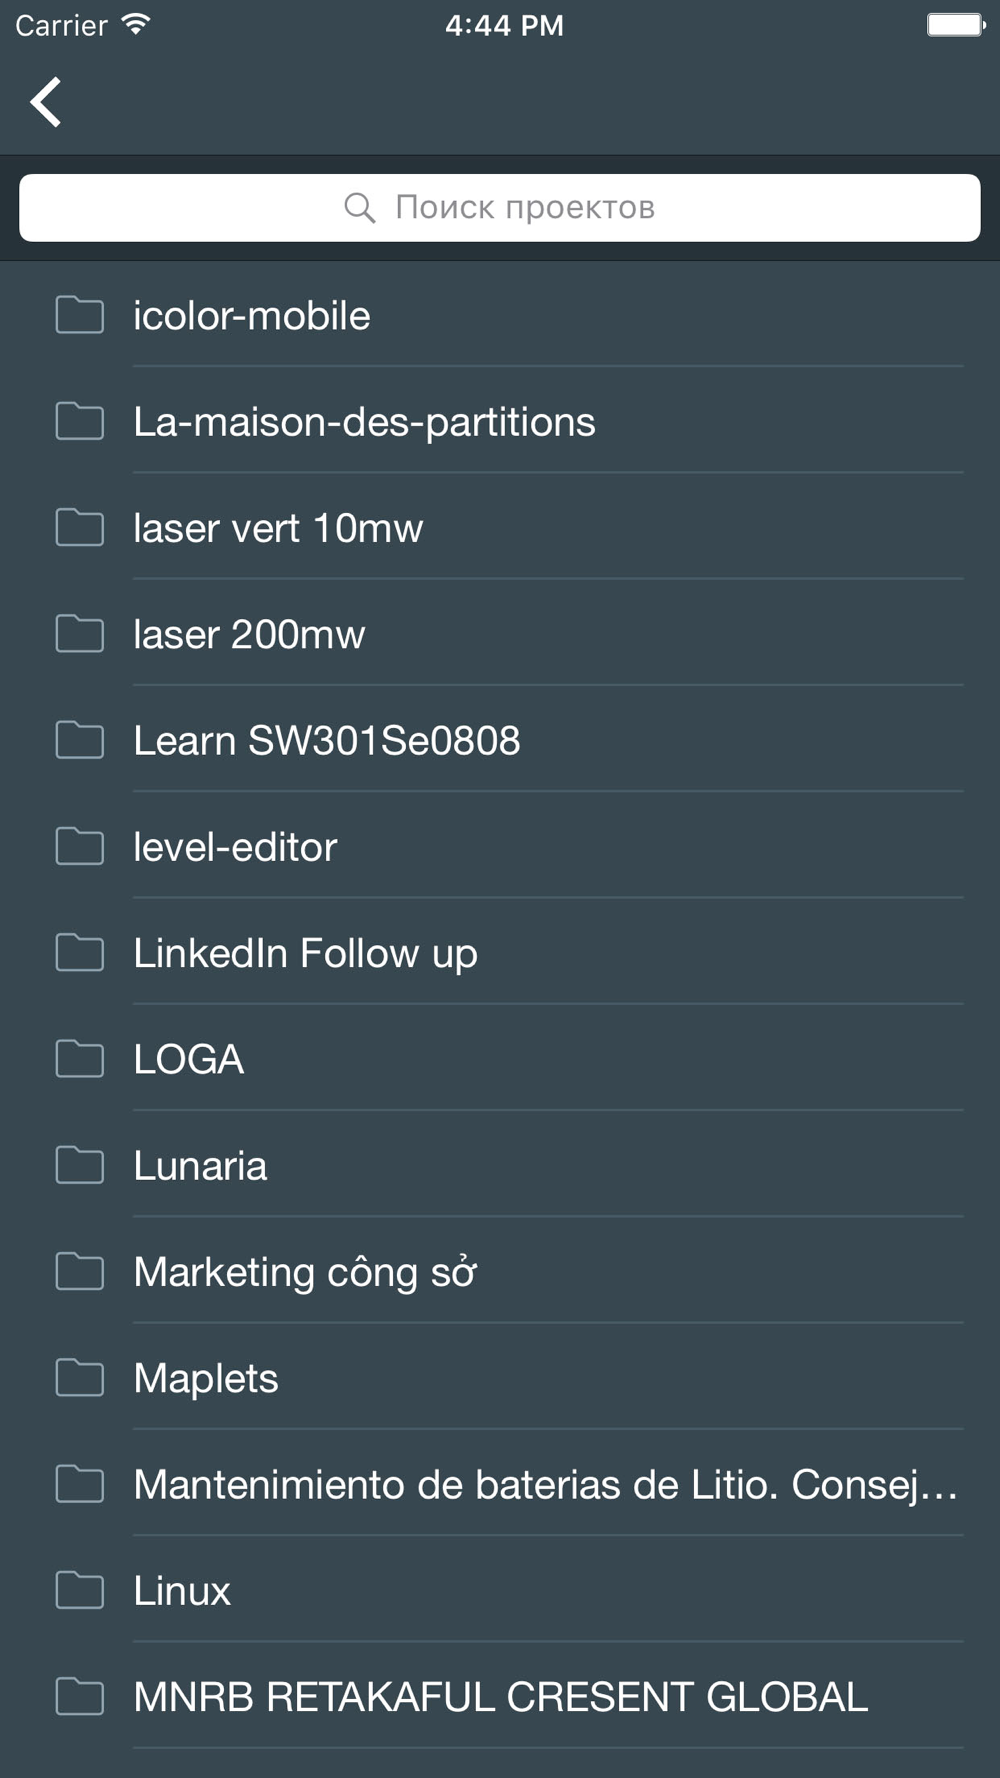Tap the folder icon beside icolor-mobile
1000x1778 pixels.
(x=80, y=315)
